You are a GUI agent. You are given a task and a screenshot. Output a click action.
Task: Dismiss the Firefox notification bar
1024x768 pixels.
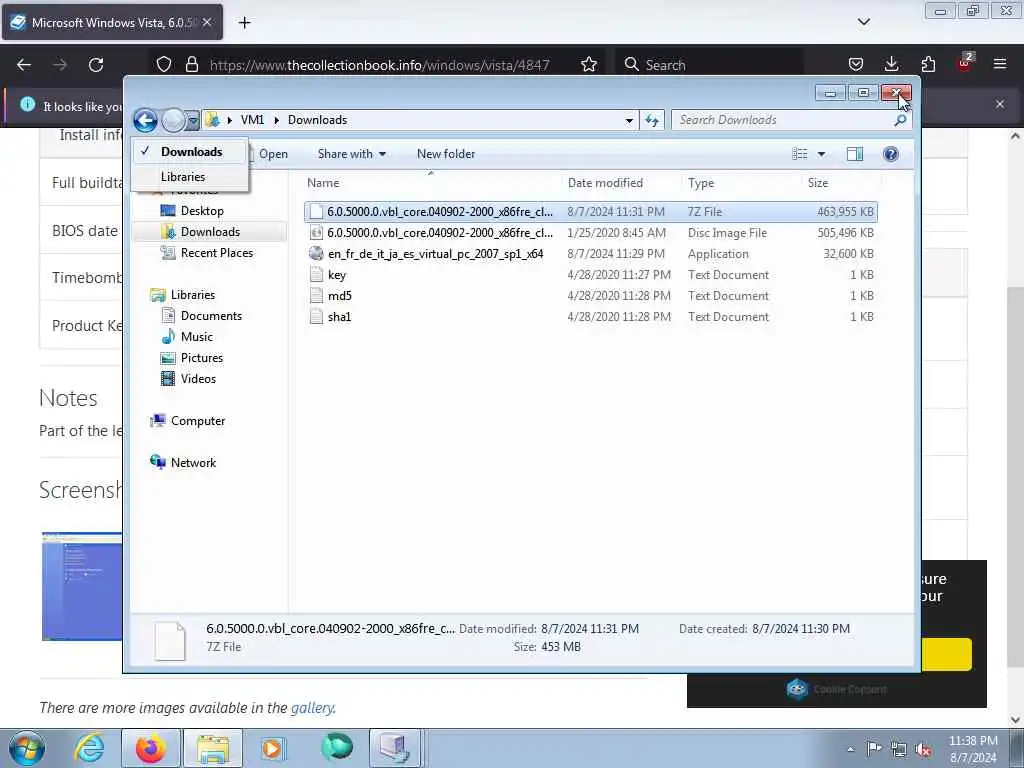pos(1000,104)
